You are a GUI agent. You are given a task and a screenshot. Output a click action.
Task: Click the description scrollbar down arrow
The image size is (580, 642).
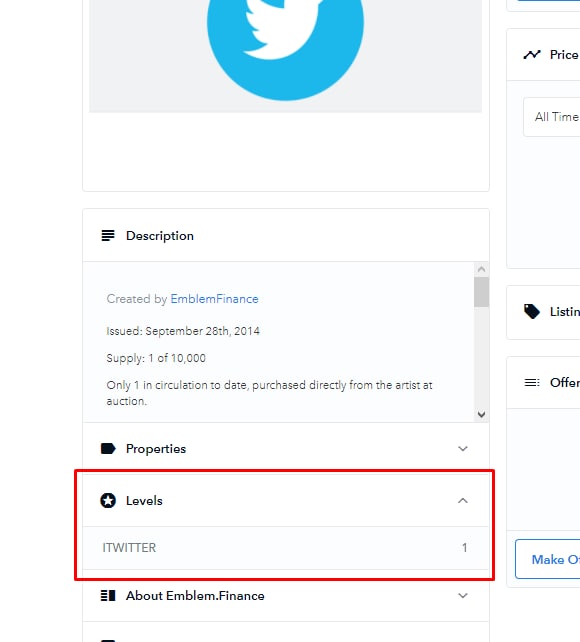point(481,415)
